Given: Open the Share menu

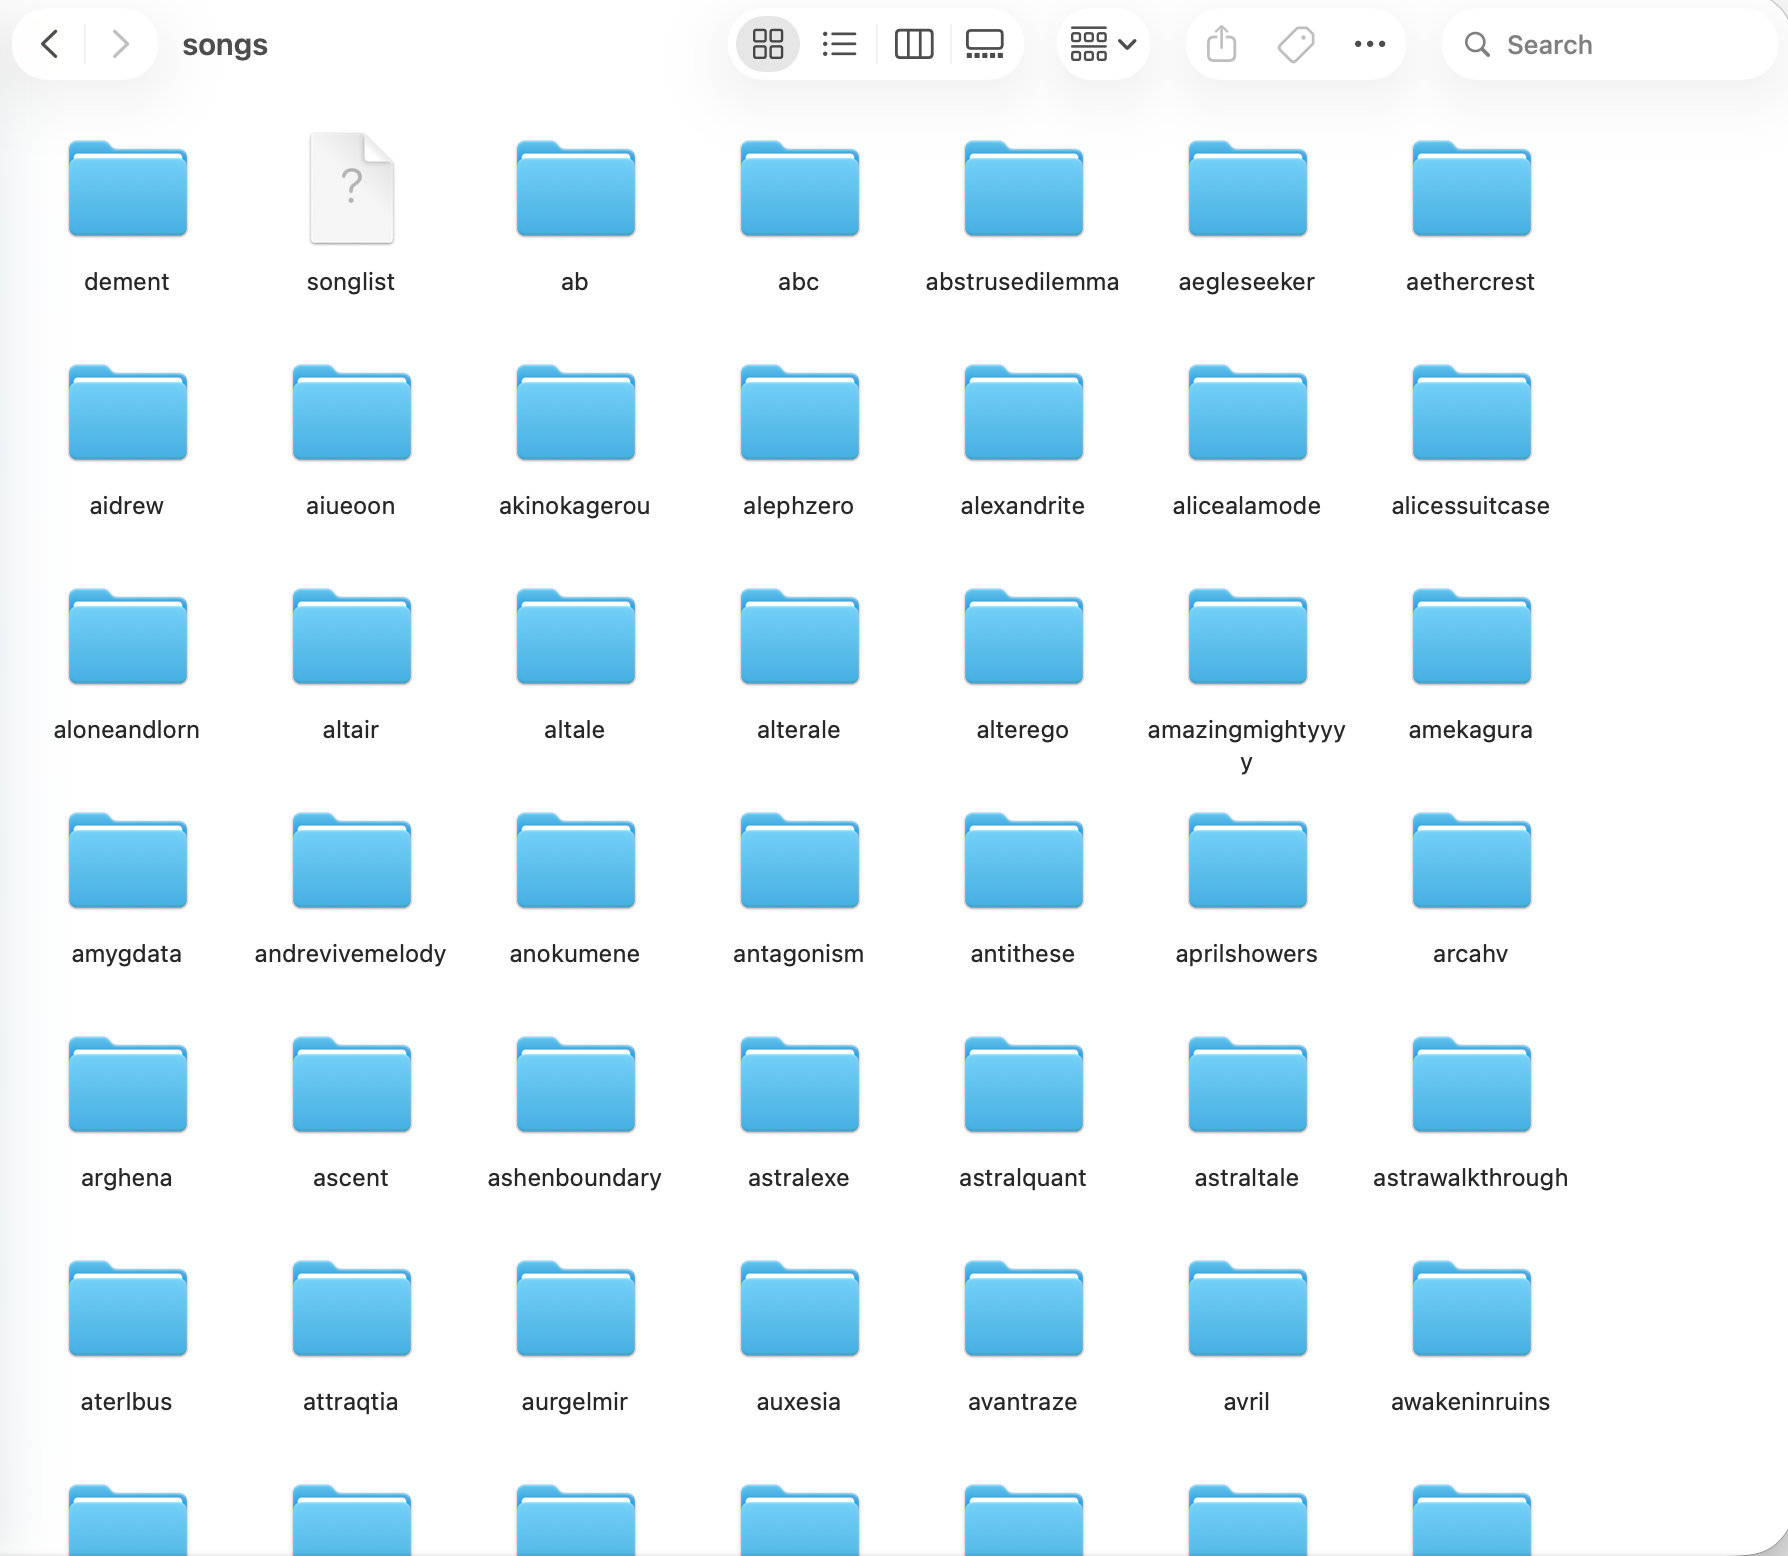Looking at the screenshot, I should pos(1222,44).
